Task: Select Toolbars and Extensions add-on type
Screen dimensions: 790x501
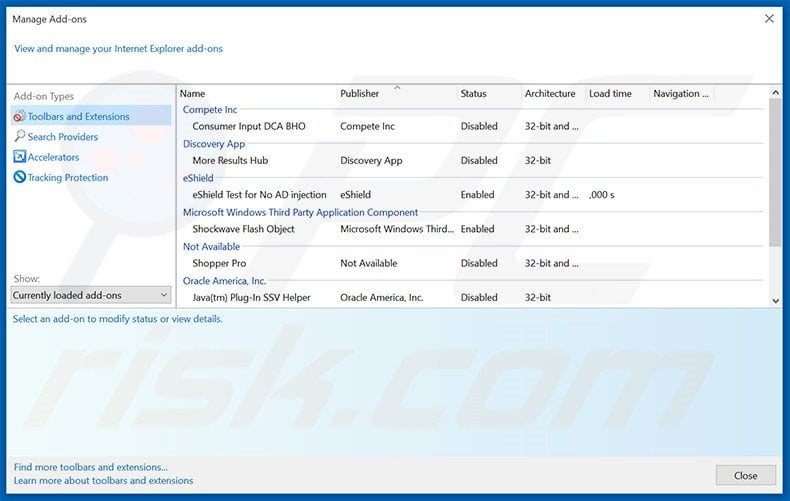Action: click(91, 116)
